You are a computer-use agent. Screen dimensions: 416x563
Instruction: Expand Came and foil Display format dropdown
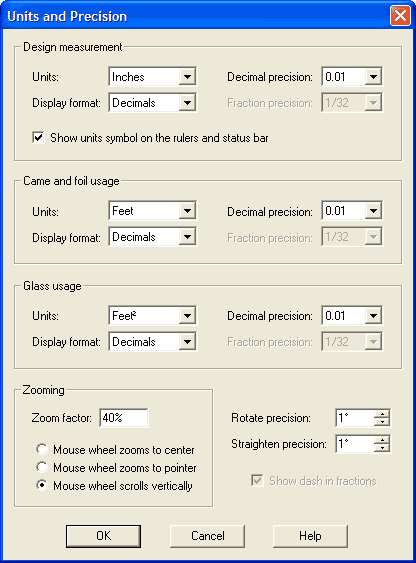pyautogui.click(x=153, y=237)
